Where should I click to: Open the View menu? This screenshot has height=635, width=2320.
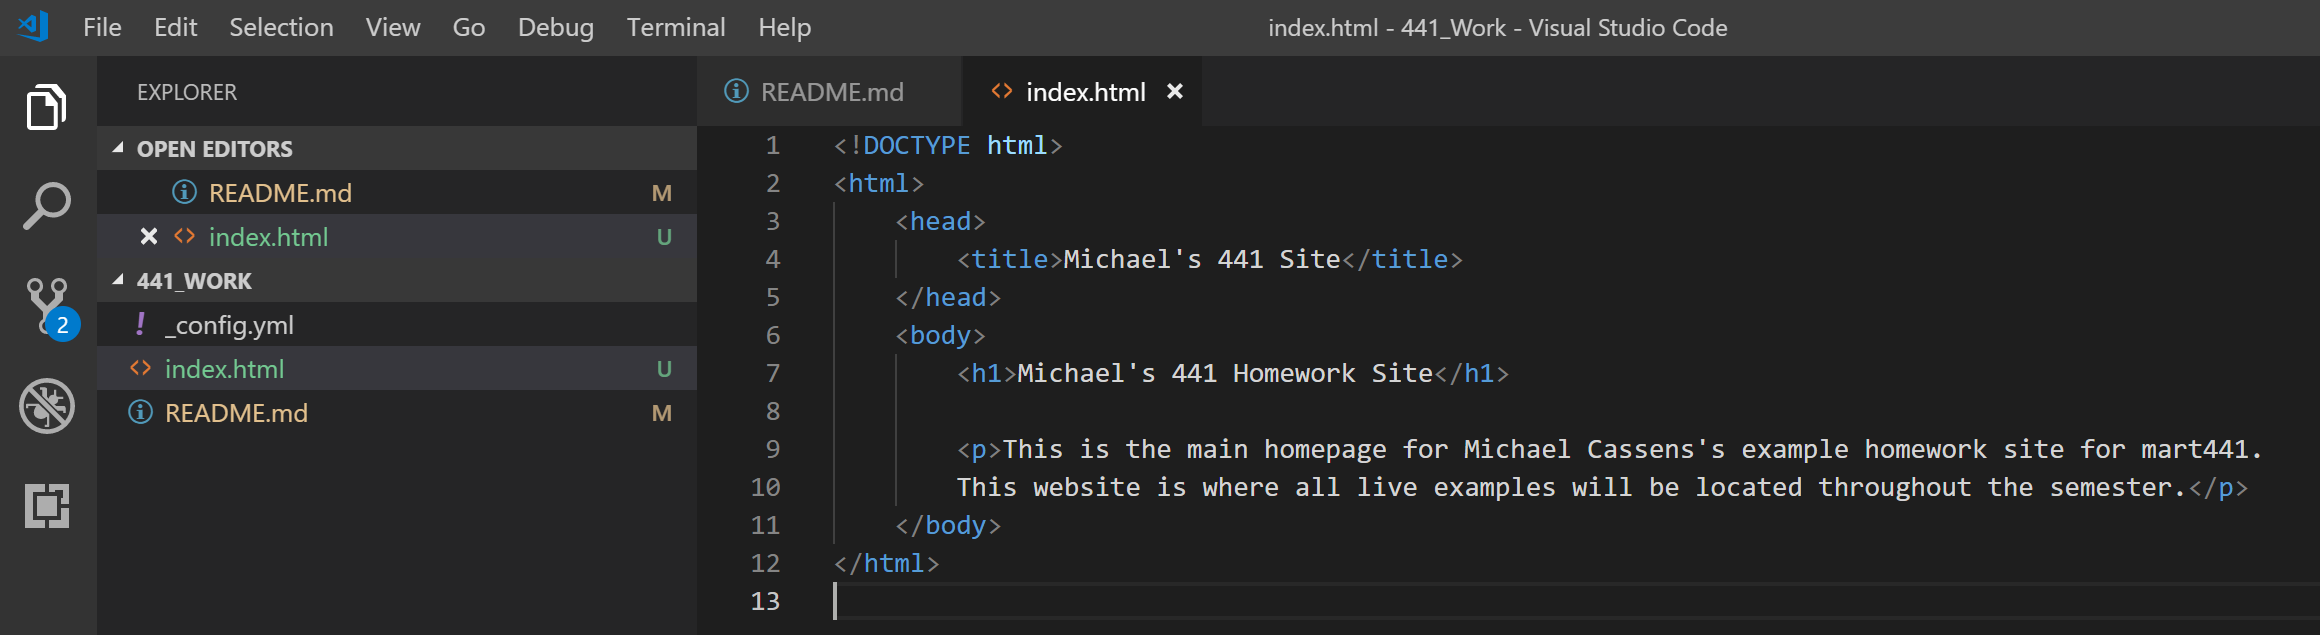(x=393, y=27)
